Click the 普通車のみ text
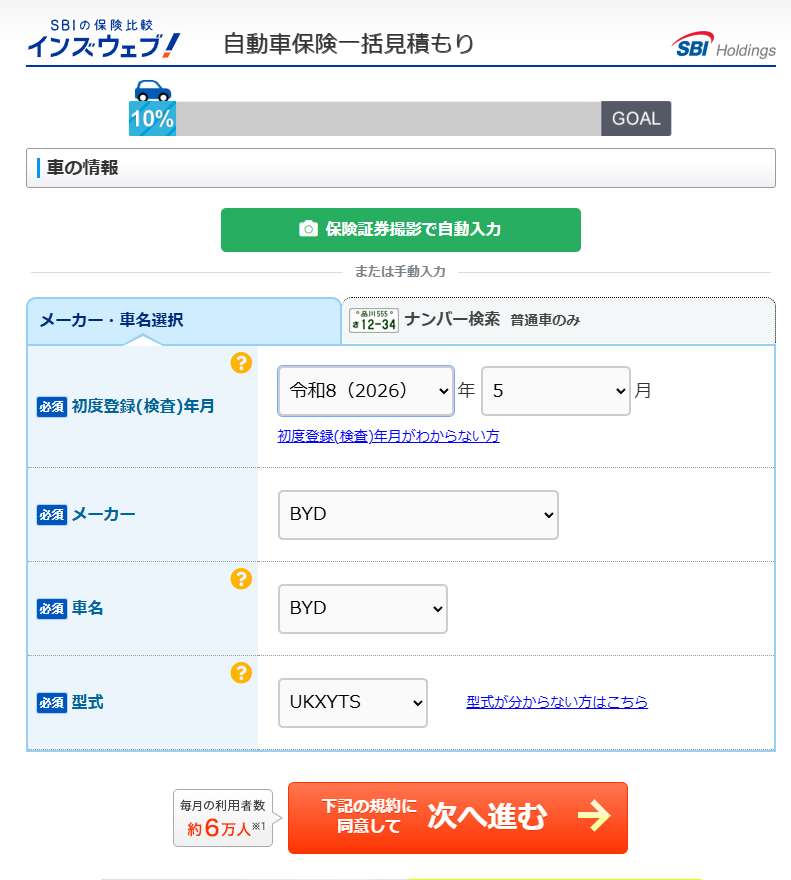The width and height of the screenshot is (791, 880). 545,320
